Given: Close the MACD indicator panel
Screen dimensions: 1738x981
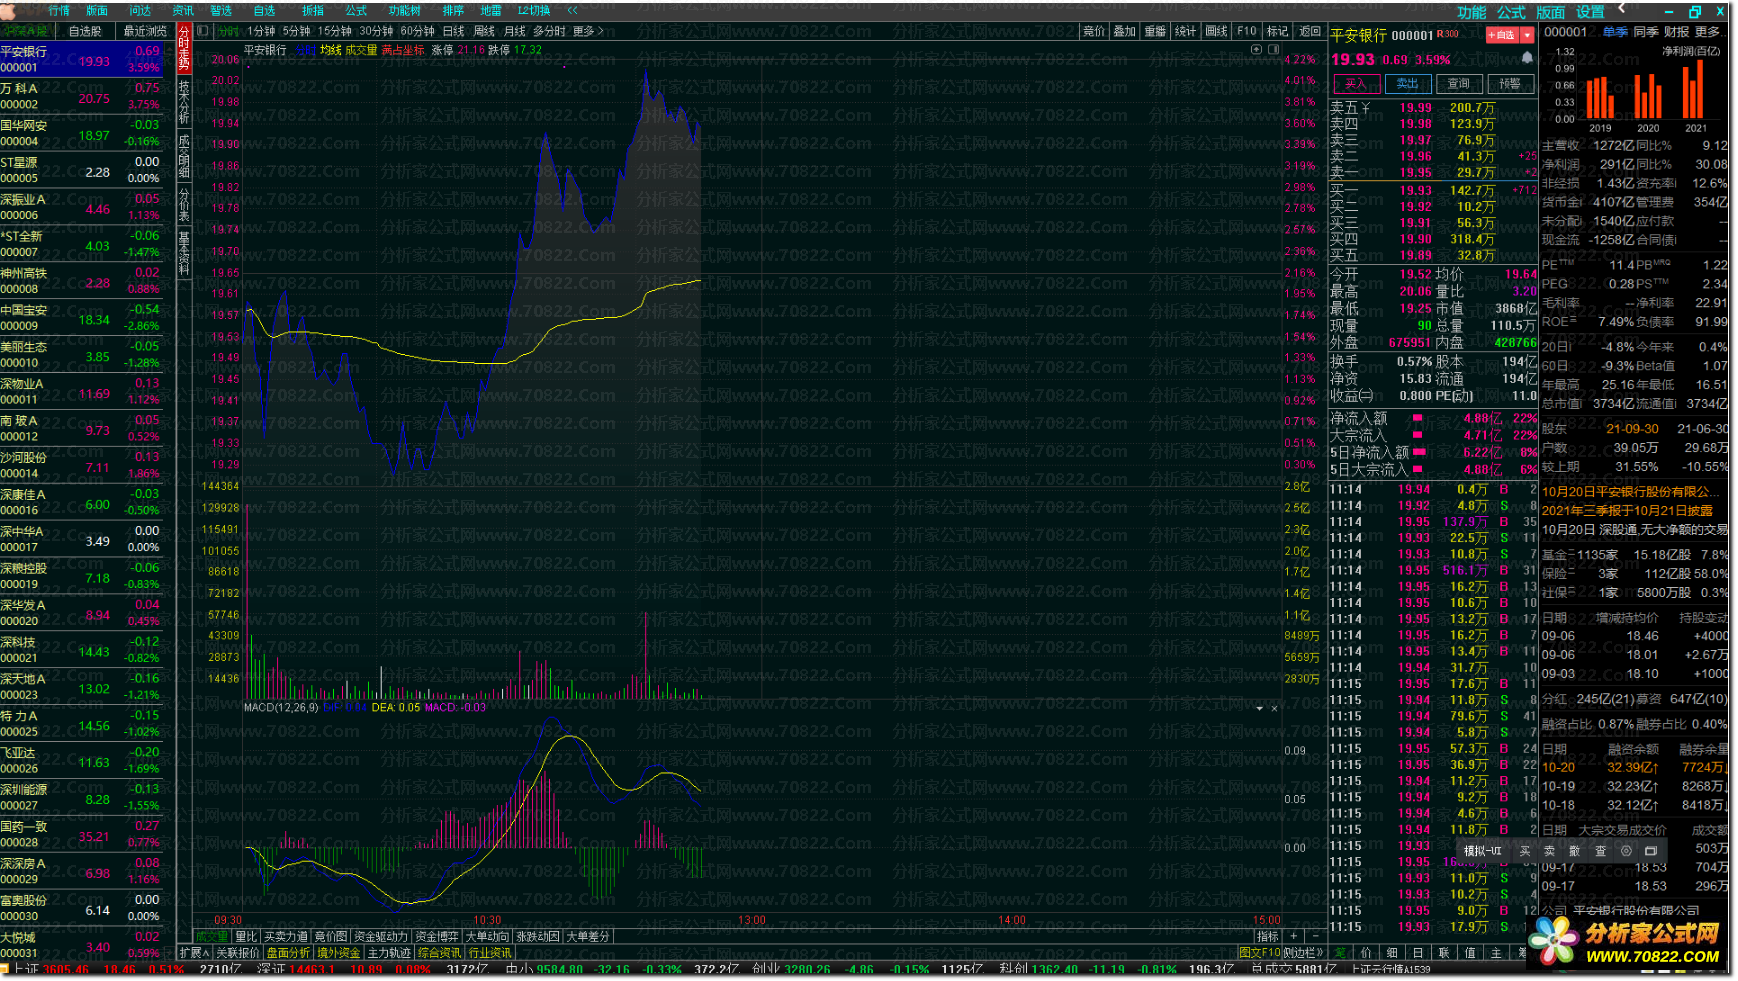Looking at the screenshot, I should [1274, 708].
